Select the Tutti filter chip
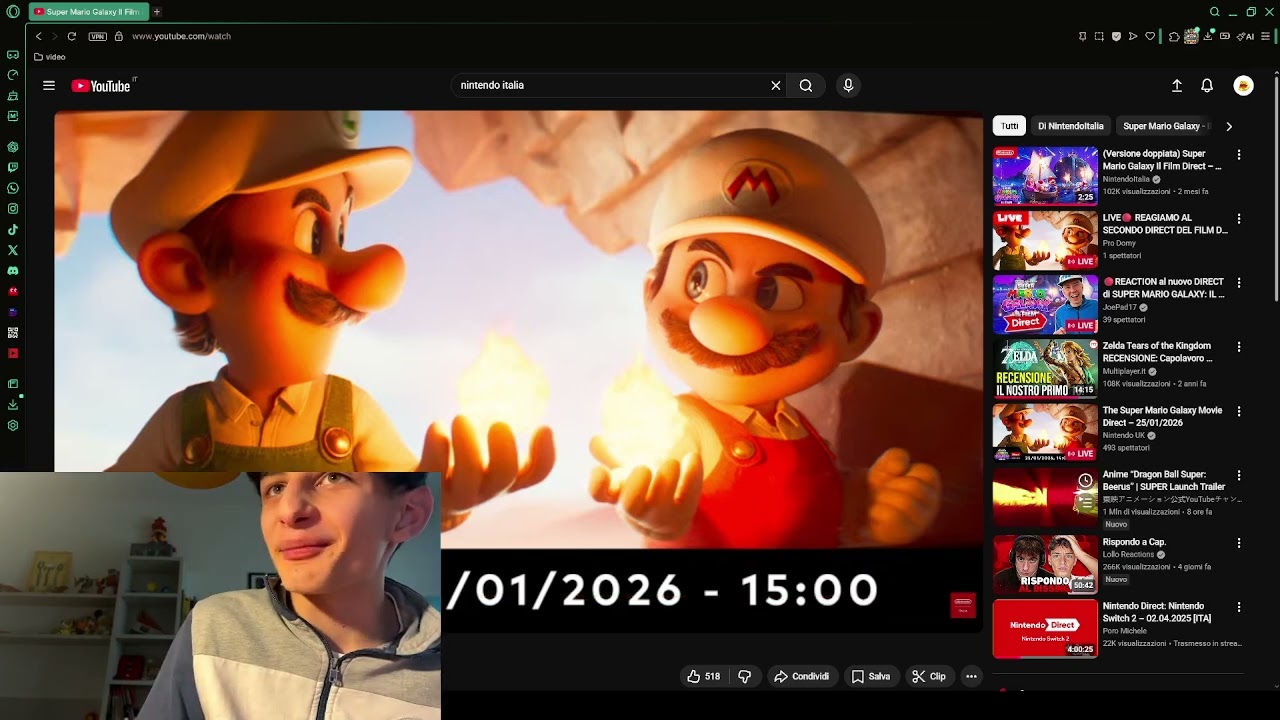Image resolution: width=1280 pixels, height=720 pixels. click(1010, 126)
